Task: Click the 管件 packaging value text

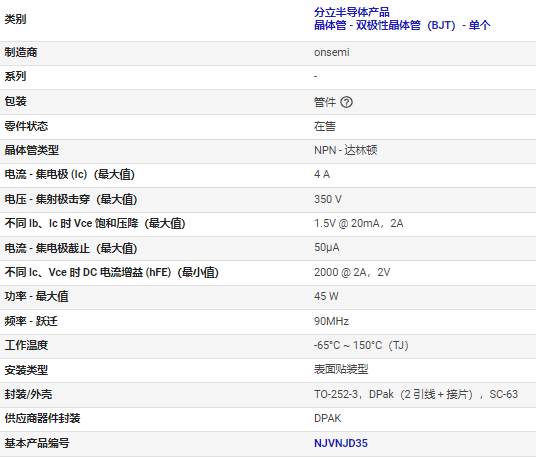Action: (x=325, y=102)
